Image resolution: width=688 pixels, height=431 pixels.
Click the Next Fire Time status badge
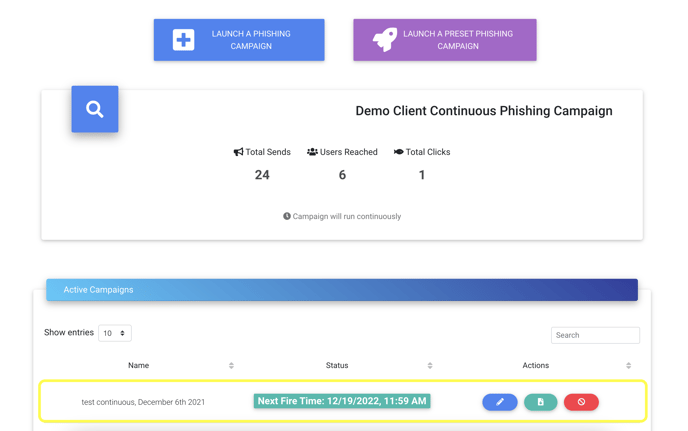tap(342, 401)
